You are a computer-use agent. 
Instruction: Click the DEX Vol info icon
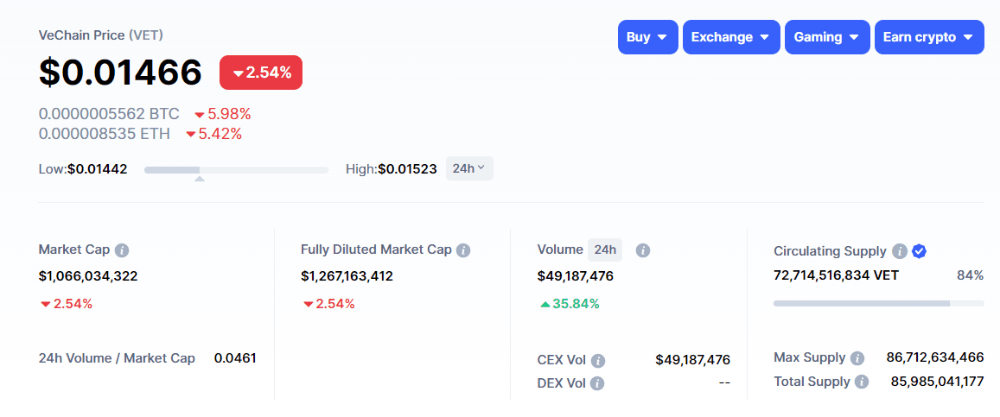pos(597,382)
